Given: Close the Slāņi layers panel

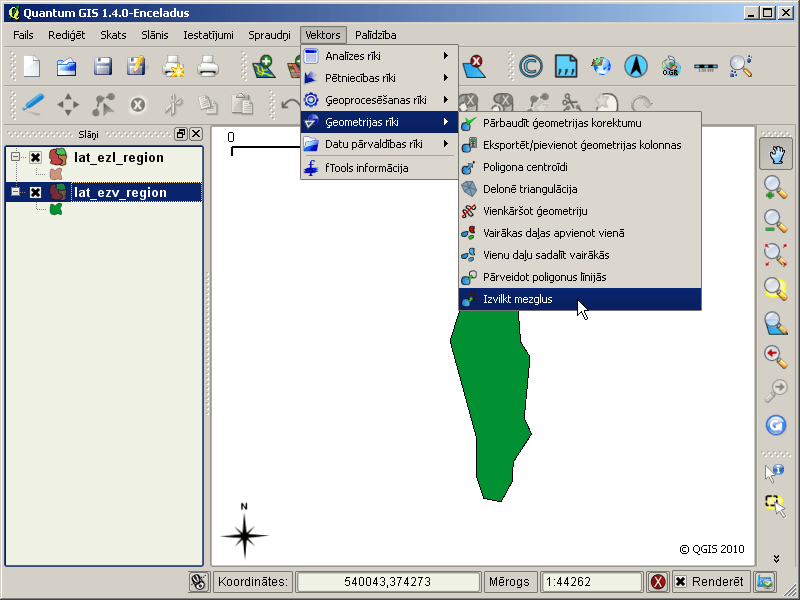Looking at the screenshot, I should [x=196, y=134].
